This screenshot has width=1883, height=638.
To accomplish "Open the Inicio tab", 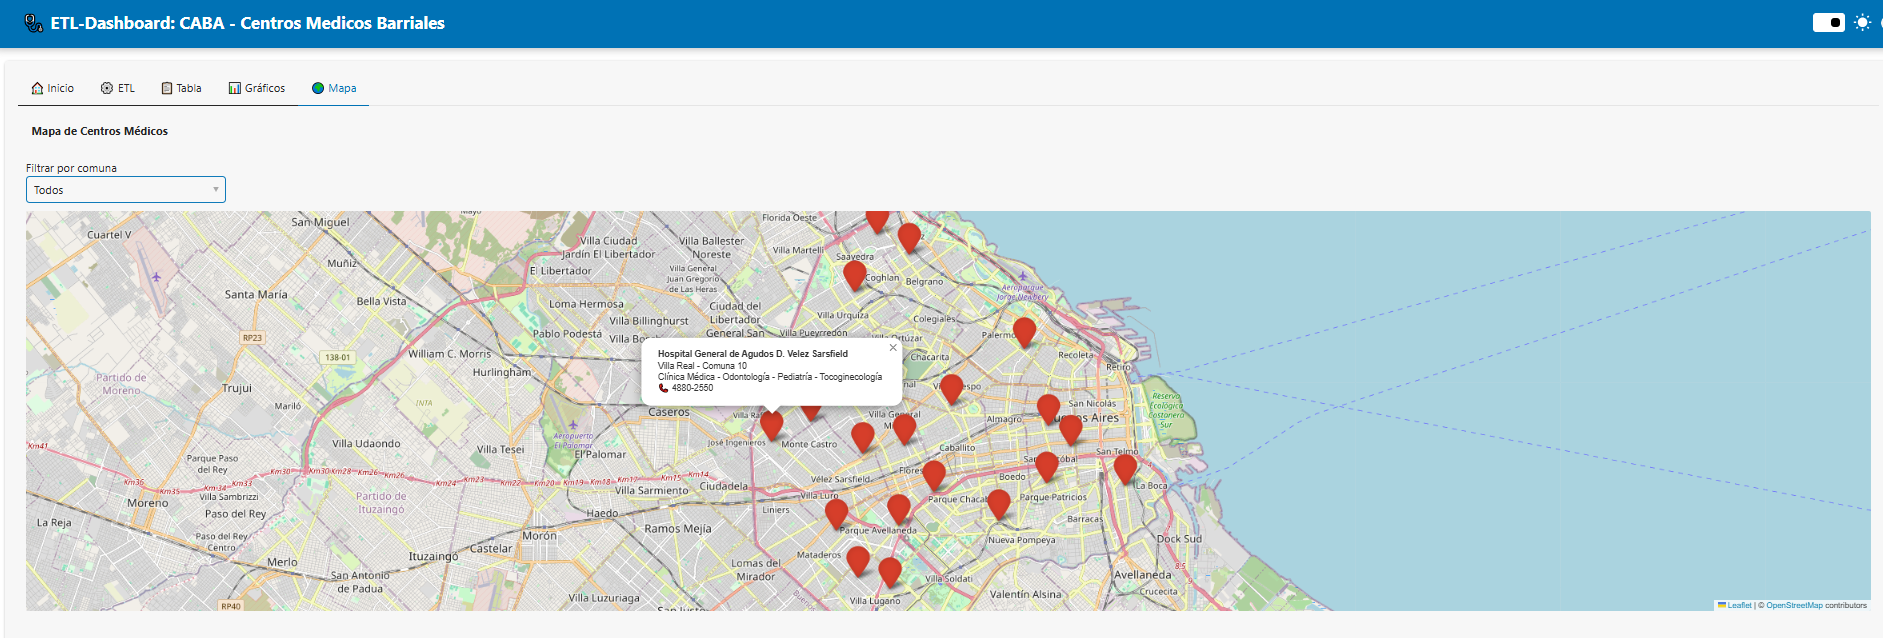I will pyautogui.click(x=53, y=88).
